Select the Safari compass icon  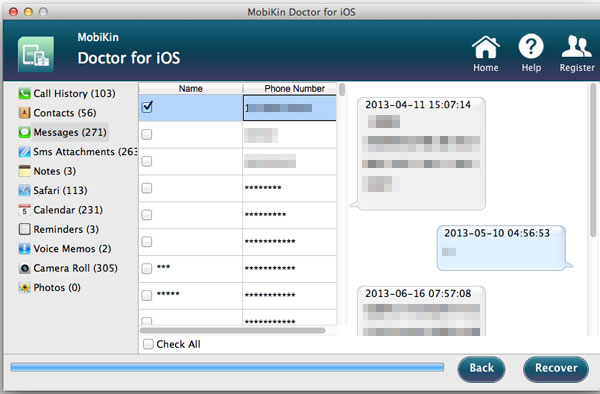point(24,190)
